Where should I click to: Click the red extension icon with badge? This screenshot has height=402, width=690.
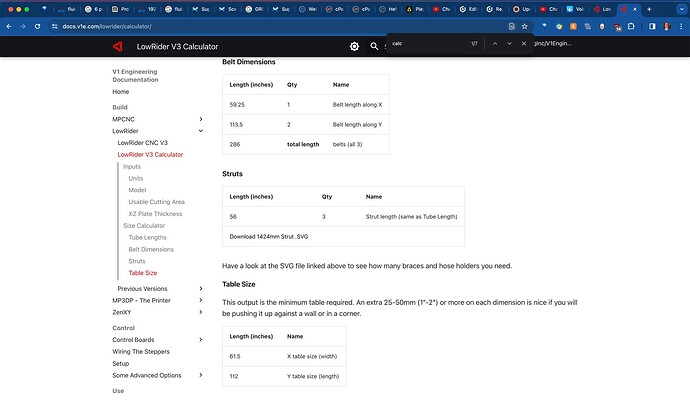617,27
